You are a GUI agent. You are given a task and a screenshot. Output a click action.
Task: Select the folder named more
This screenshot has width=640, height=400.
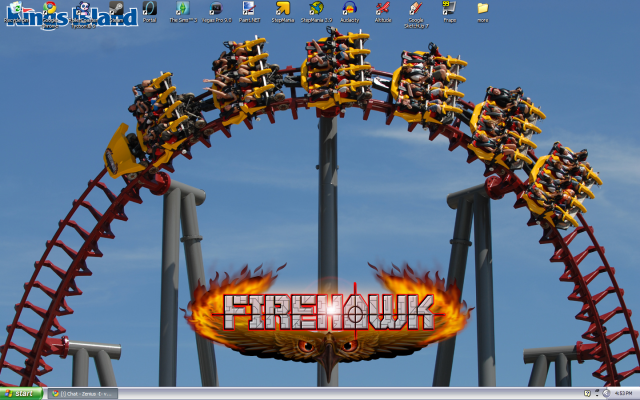coord(483,11)
